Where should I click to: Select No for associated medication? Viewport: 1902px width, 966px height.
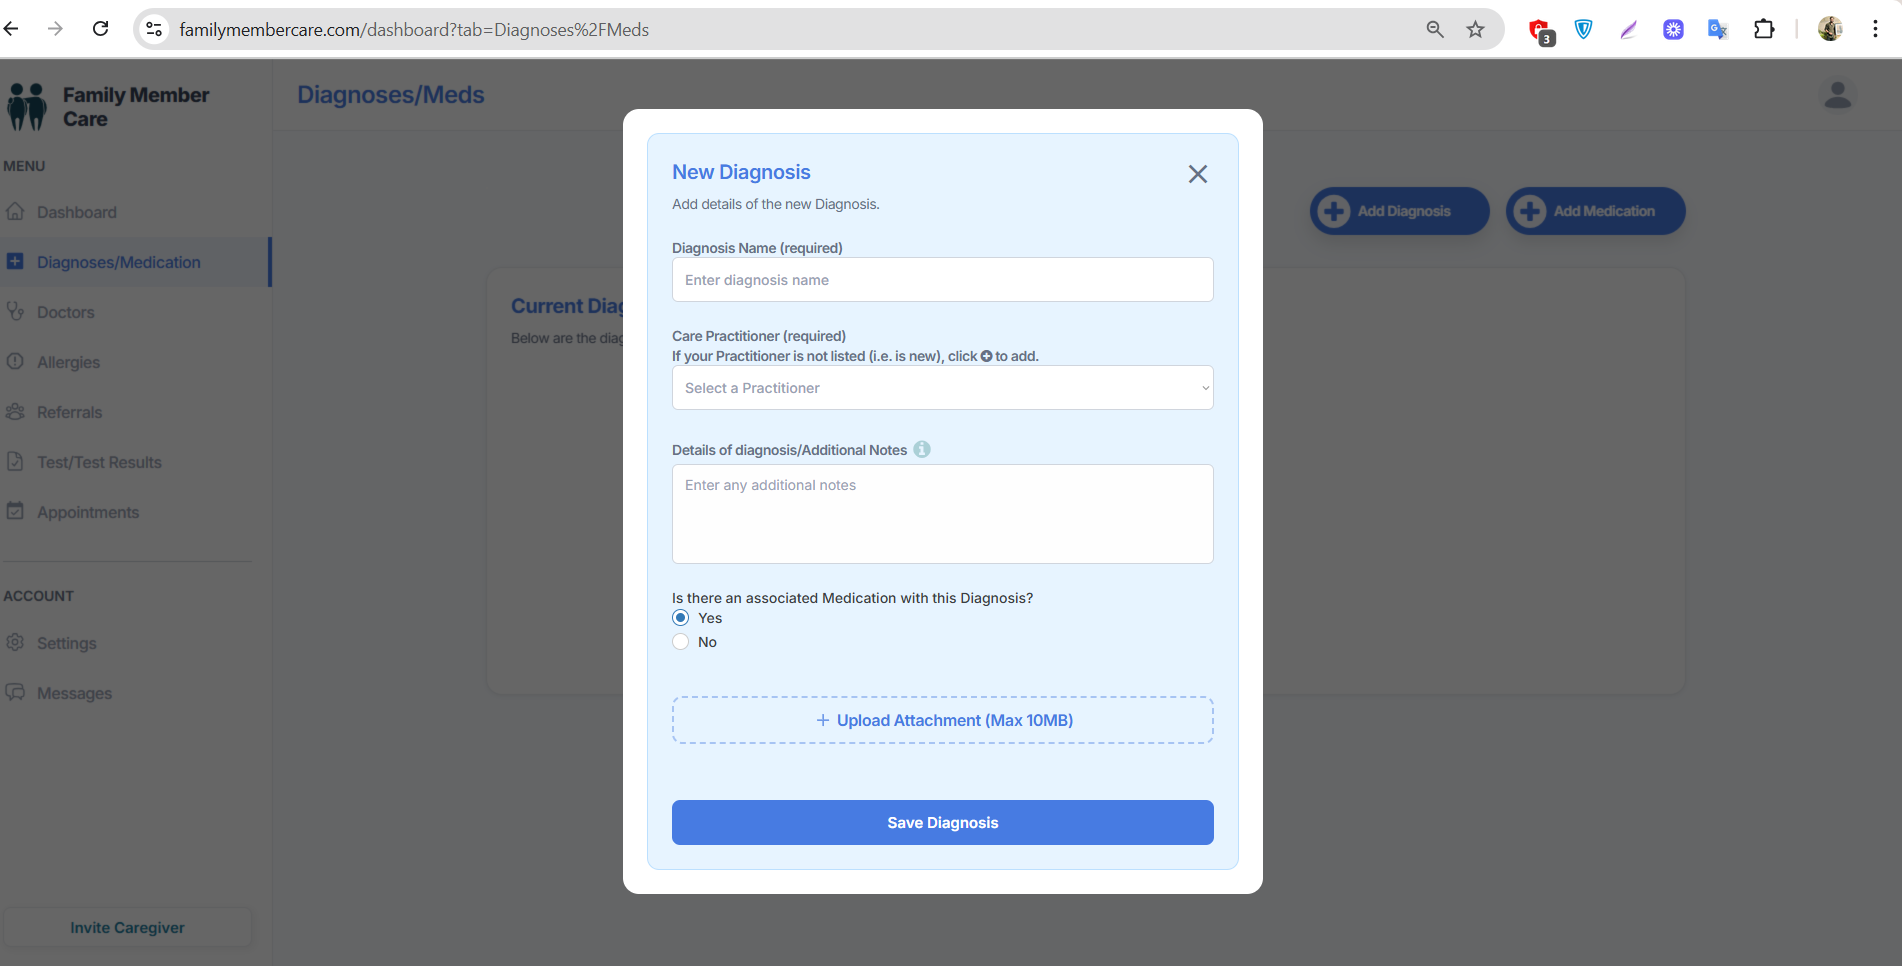tap(681, 642)
